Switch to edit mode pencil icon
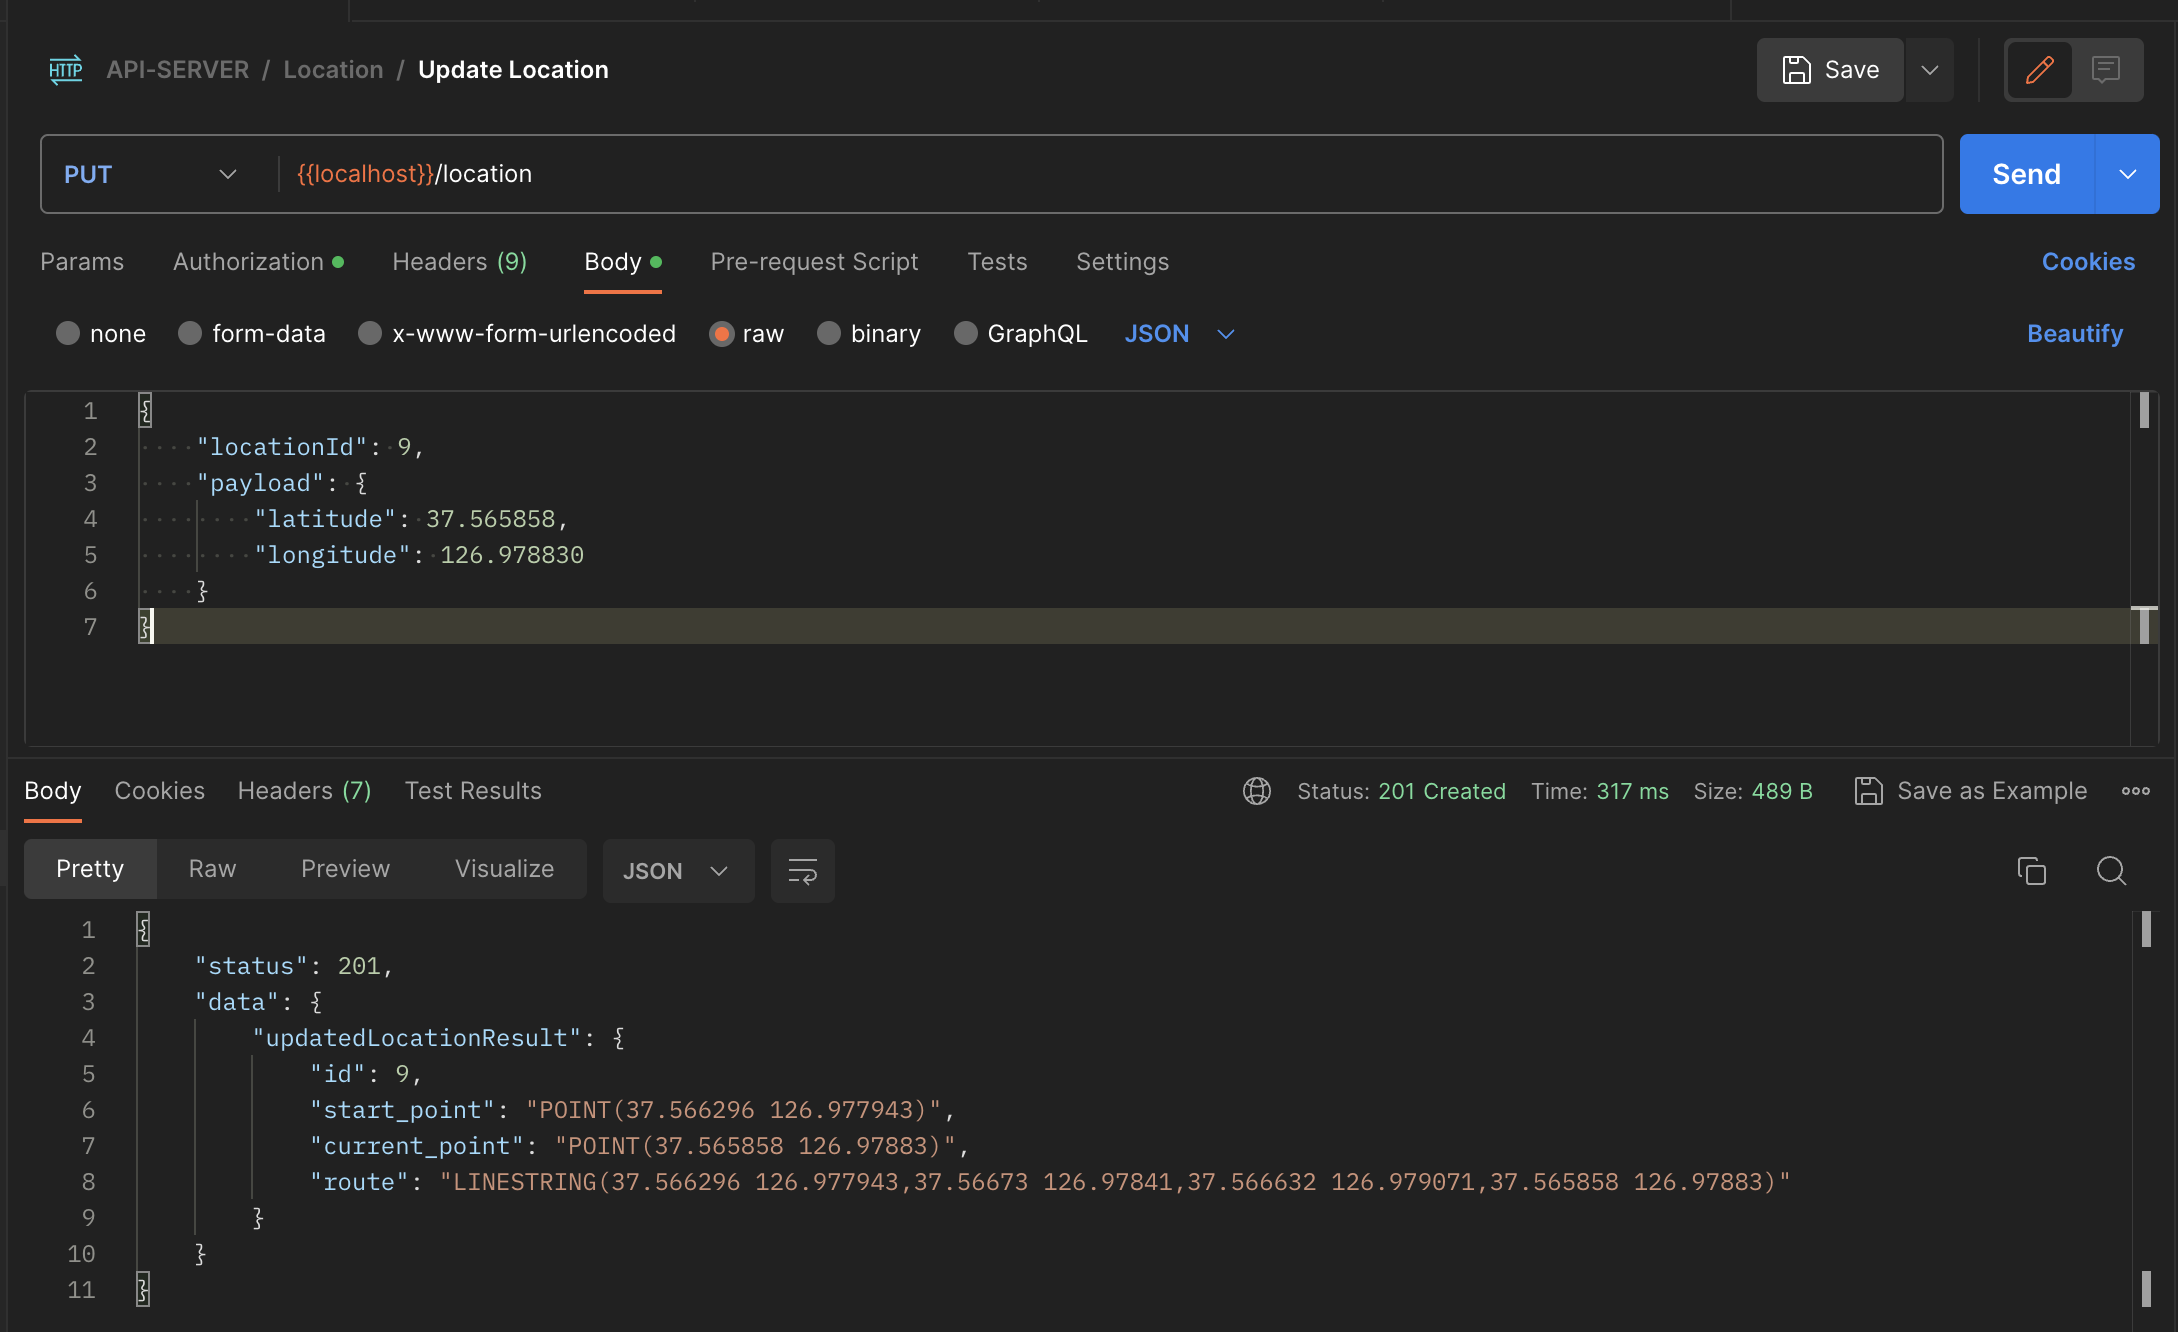 (2039, 70)
